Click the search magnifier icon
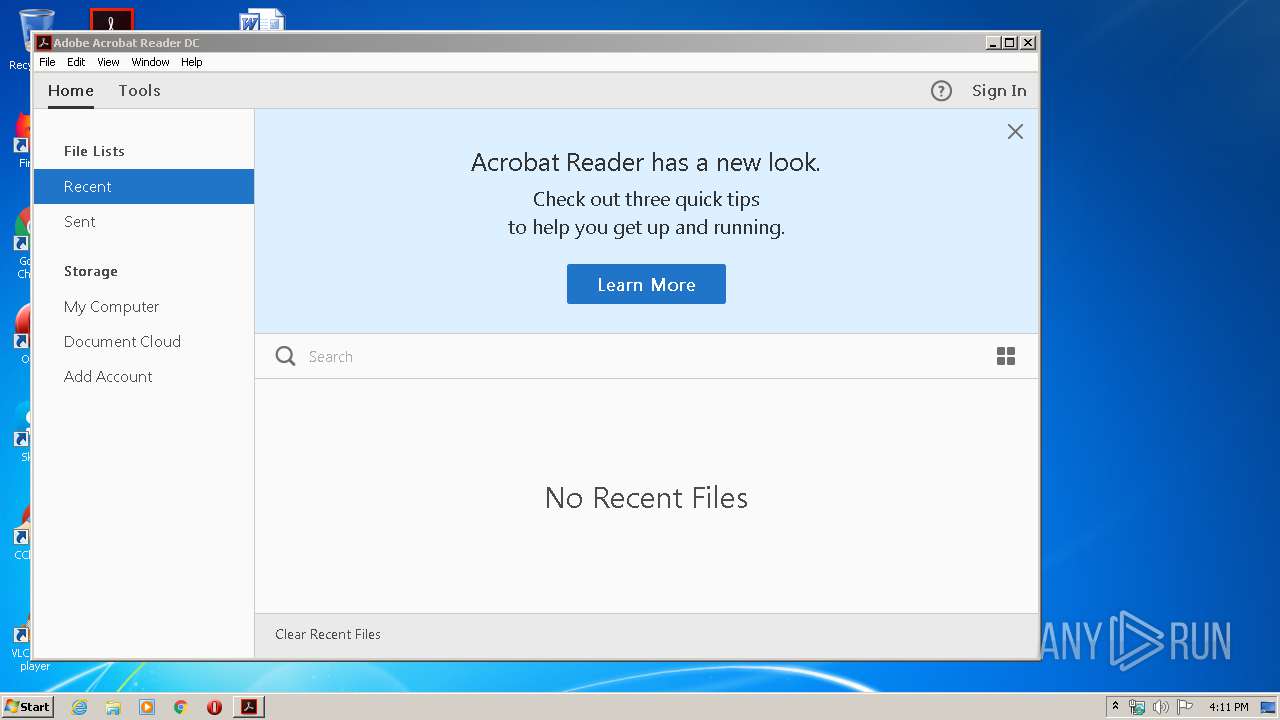This screenshot has height=720, width=1280. tap(285, 356)
